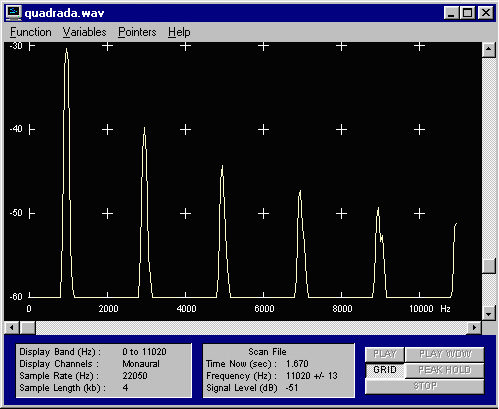The height and width of the screenshot is (409, 499).
Task: Click the vertical scrollbar thumb
Action: point(489,266)
